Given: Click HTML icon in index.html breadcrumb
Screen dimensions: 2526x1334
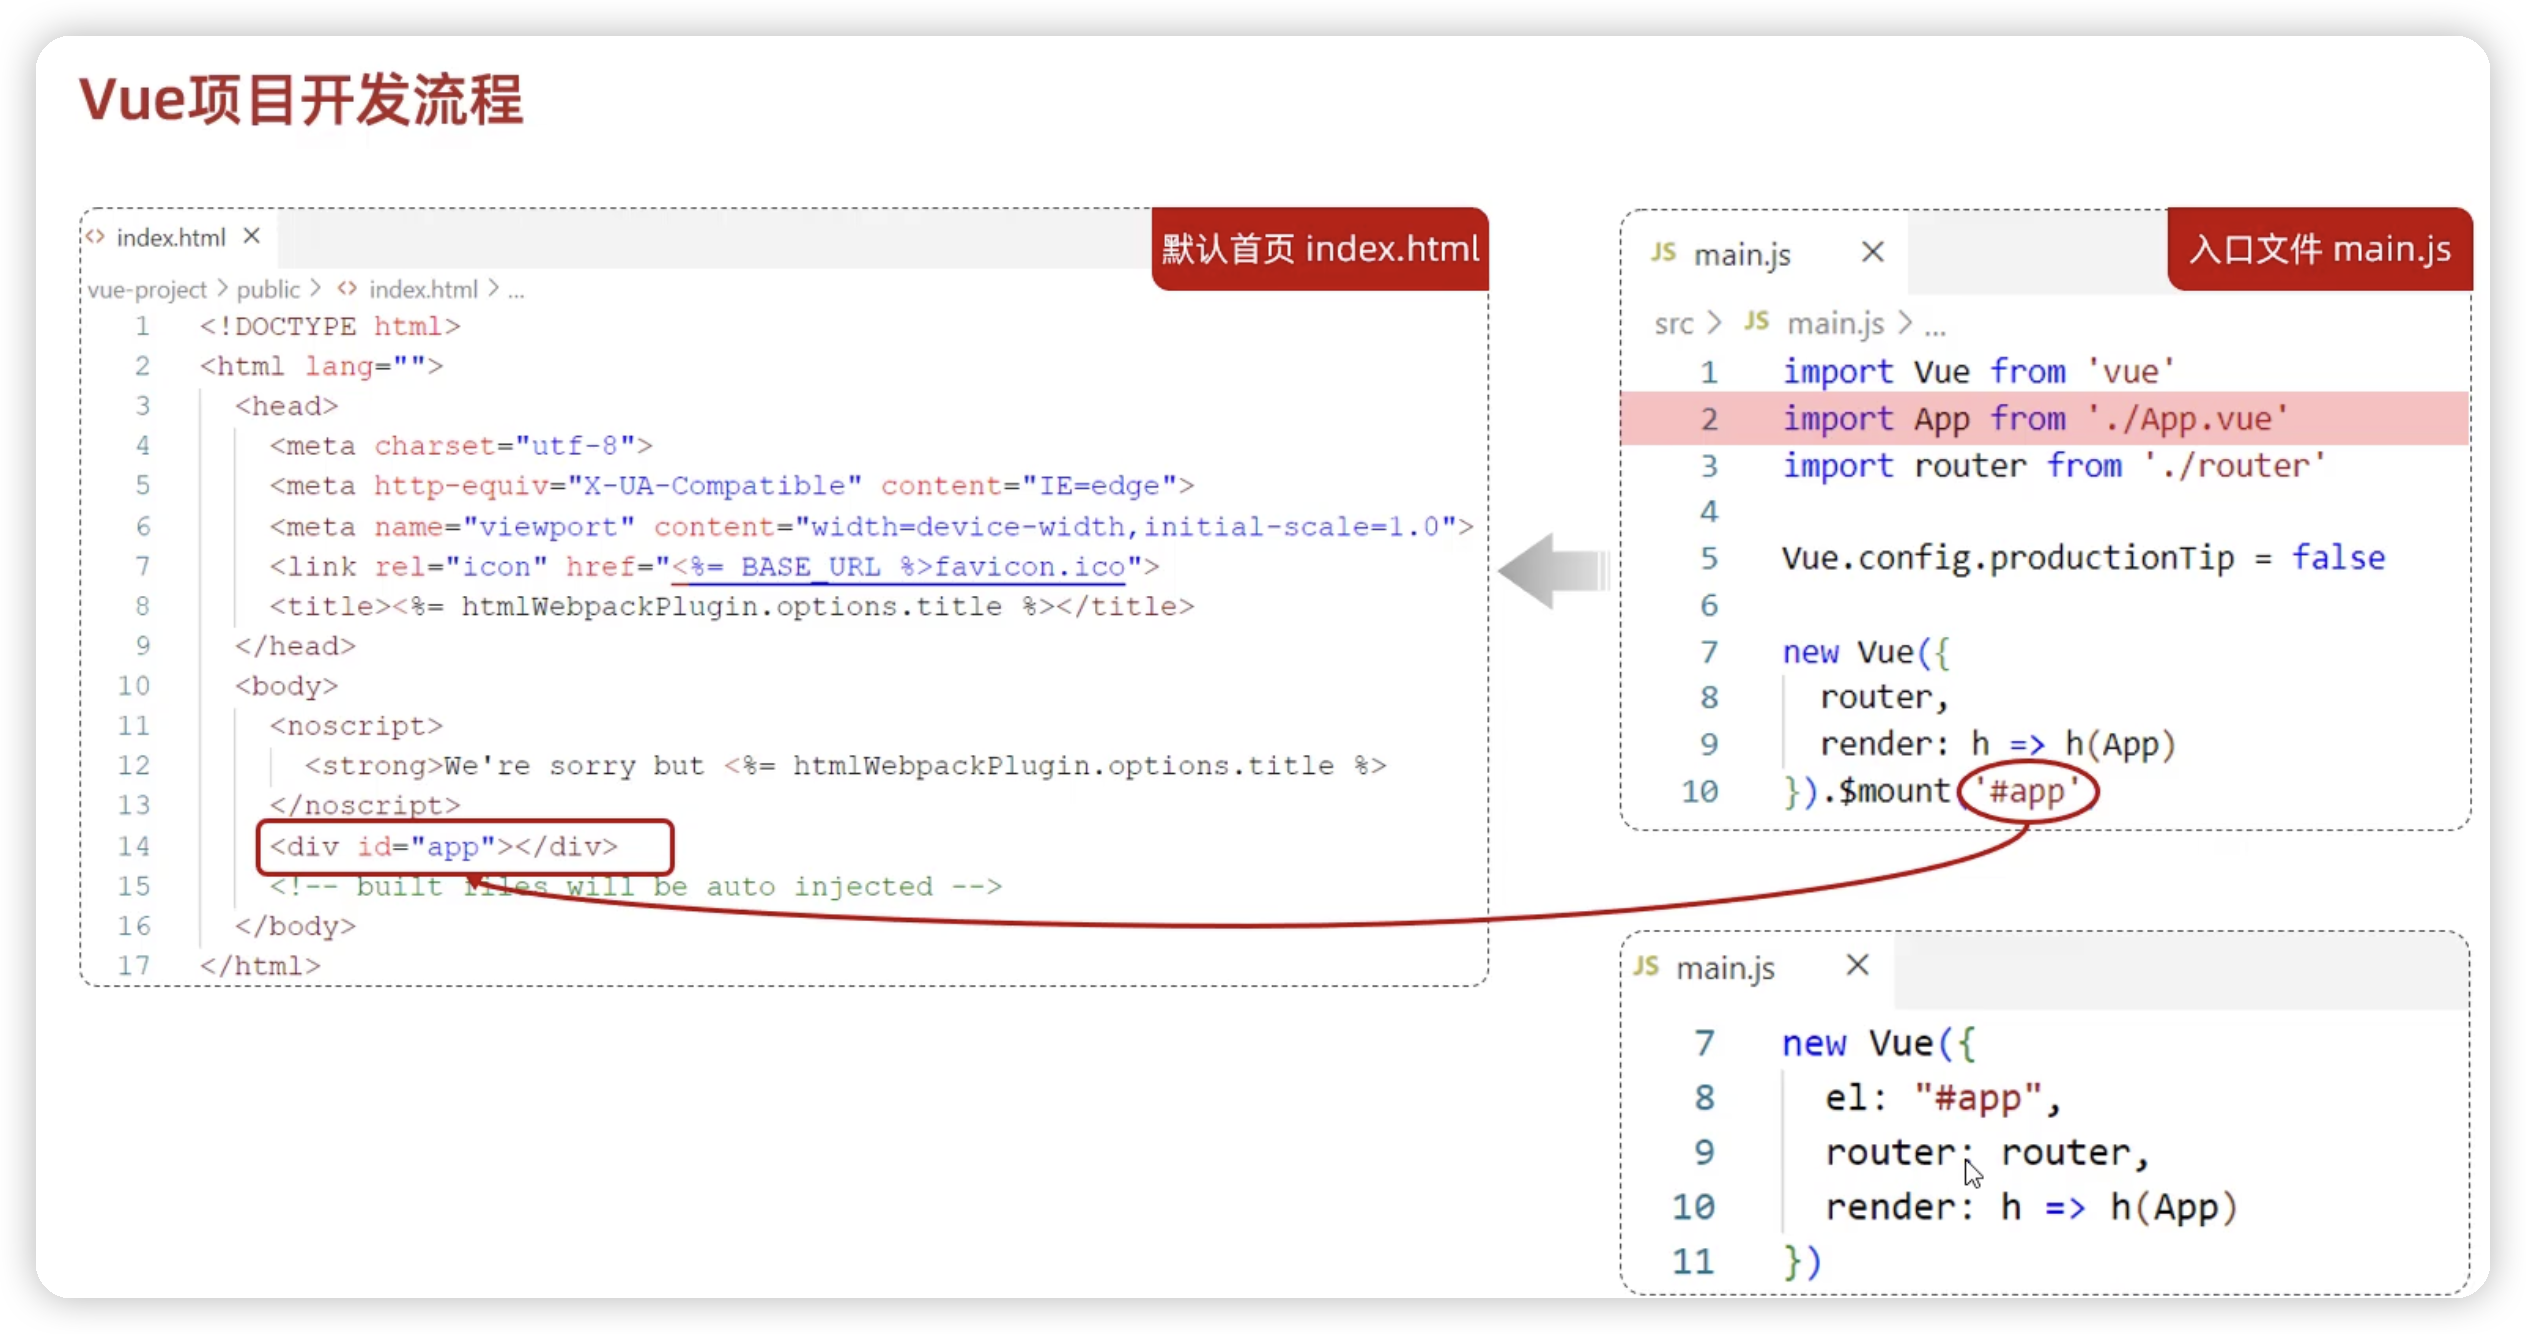Looking at the screenshot, I should pyautogui.click(x=347, y=289).
